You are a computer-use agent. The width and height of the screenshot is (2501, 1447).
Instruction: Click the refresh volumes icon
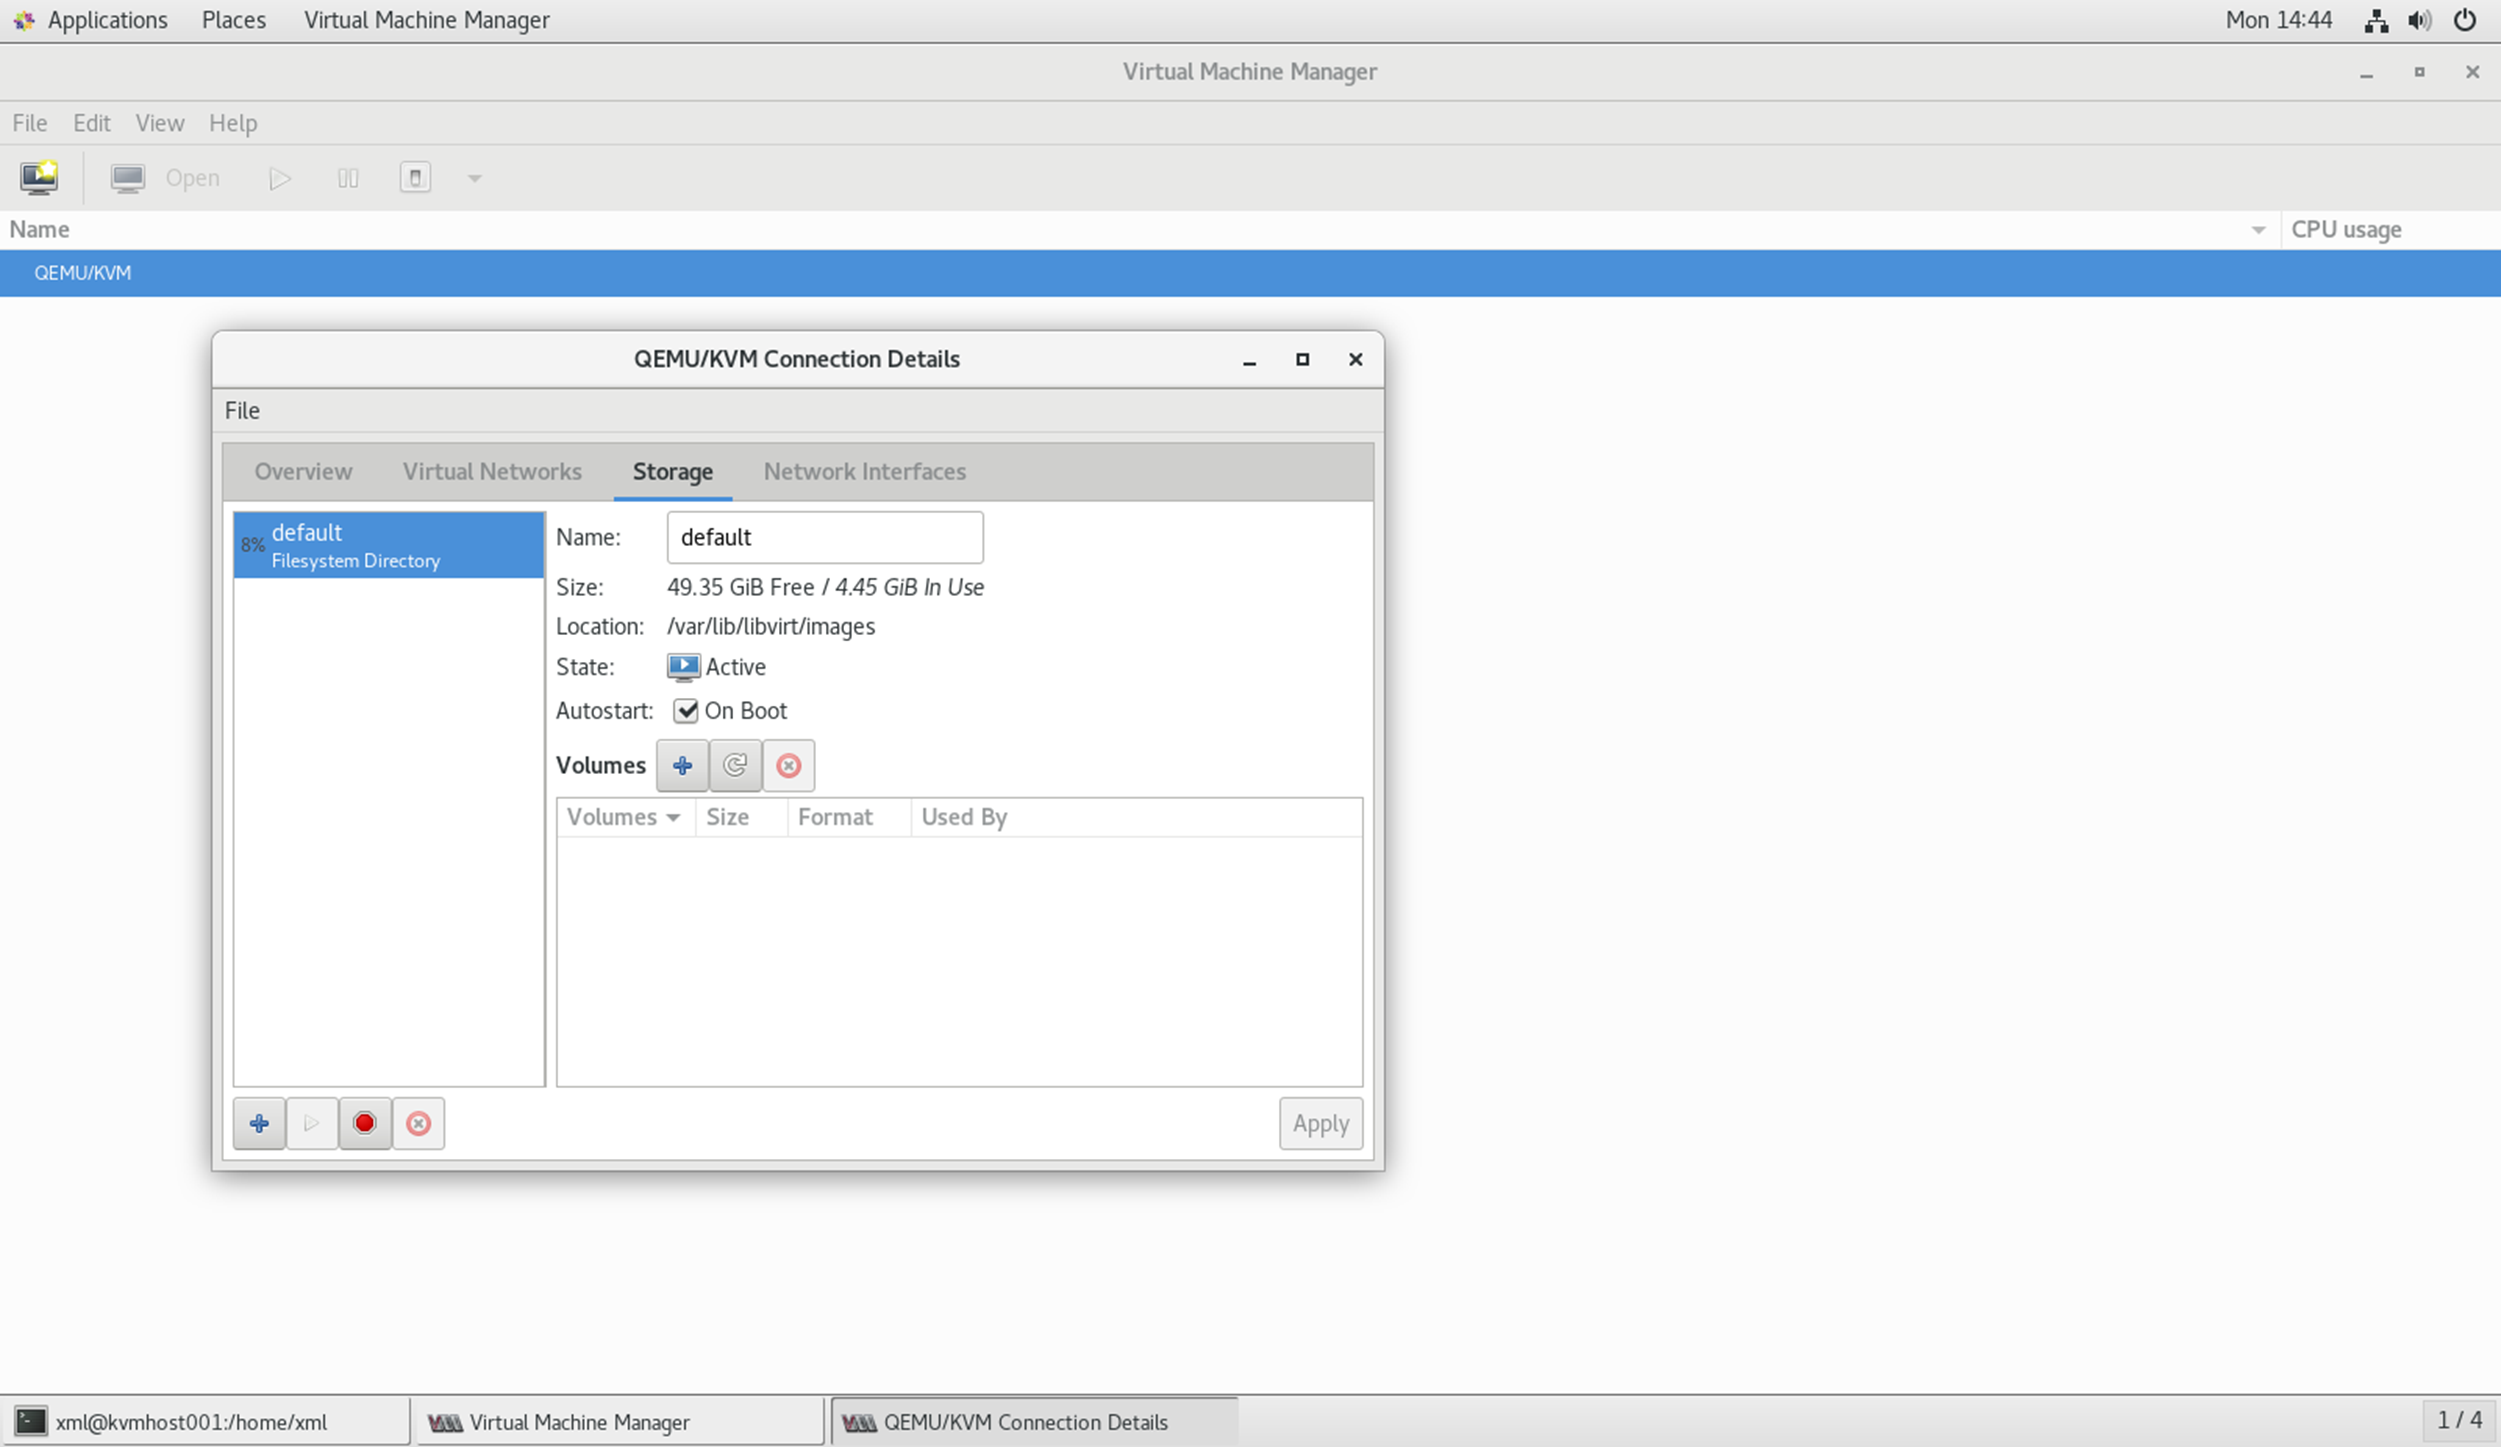pyautogui.click(x=735, y=765)
